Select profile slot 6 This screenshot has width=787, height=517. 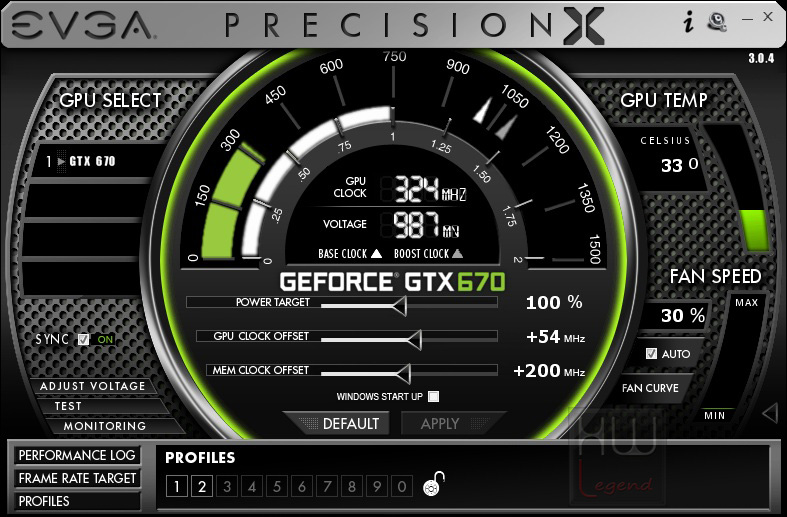tap(302, 486)
